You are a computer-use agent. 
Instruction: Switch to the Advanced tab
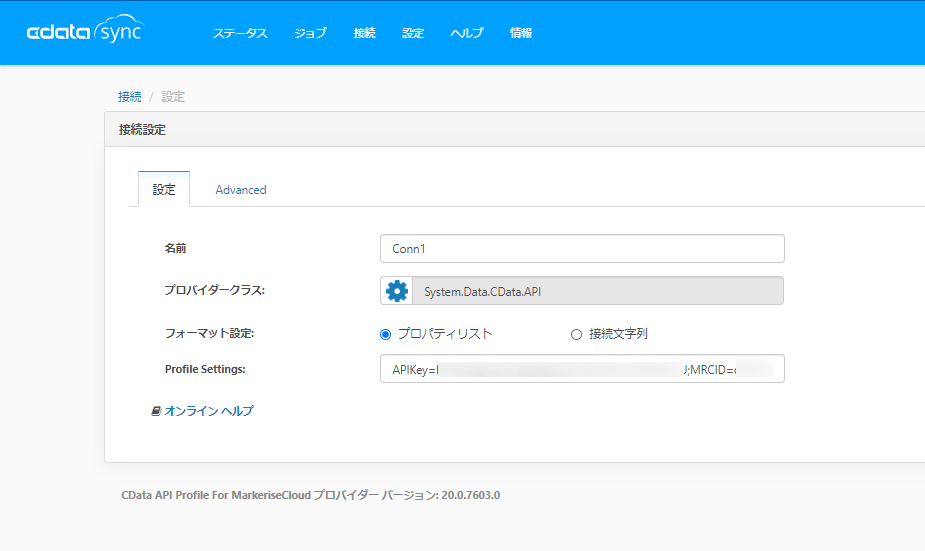pos(241,189)
